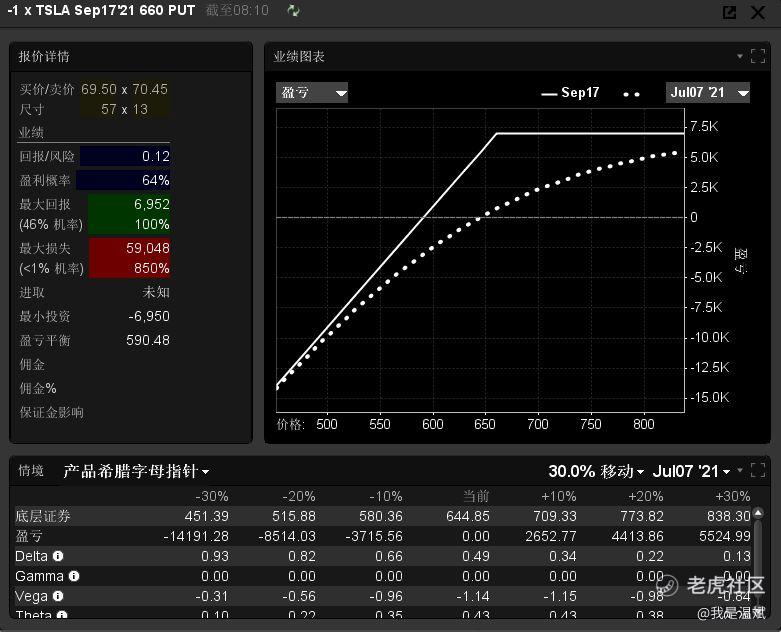Click the P&L cell -14191.28

pyautogui.click(x=196, y=536)
